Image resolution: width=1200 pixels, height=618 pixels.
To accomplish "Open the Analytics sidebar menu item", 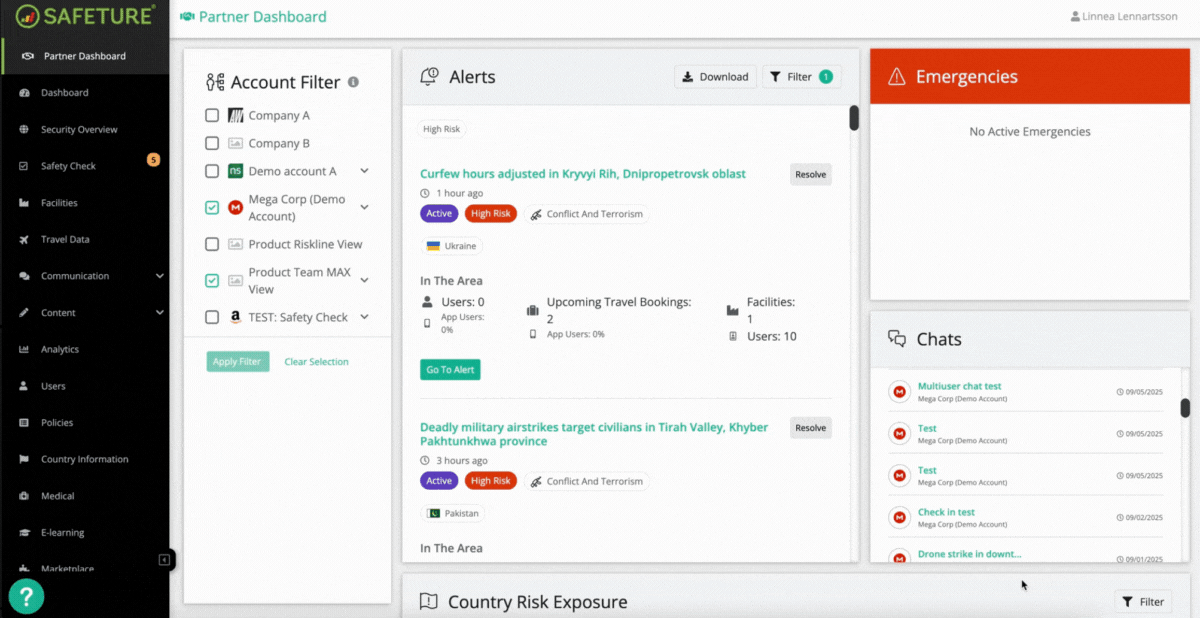I will coord(62,349).
